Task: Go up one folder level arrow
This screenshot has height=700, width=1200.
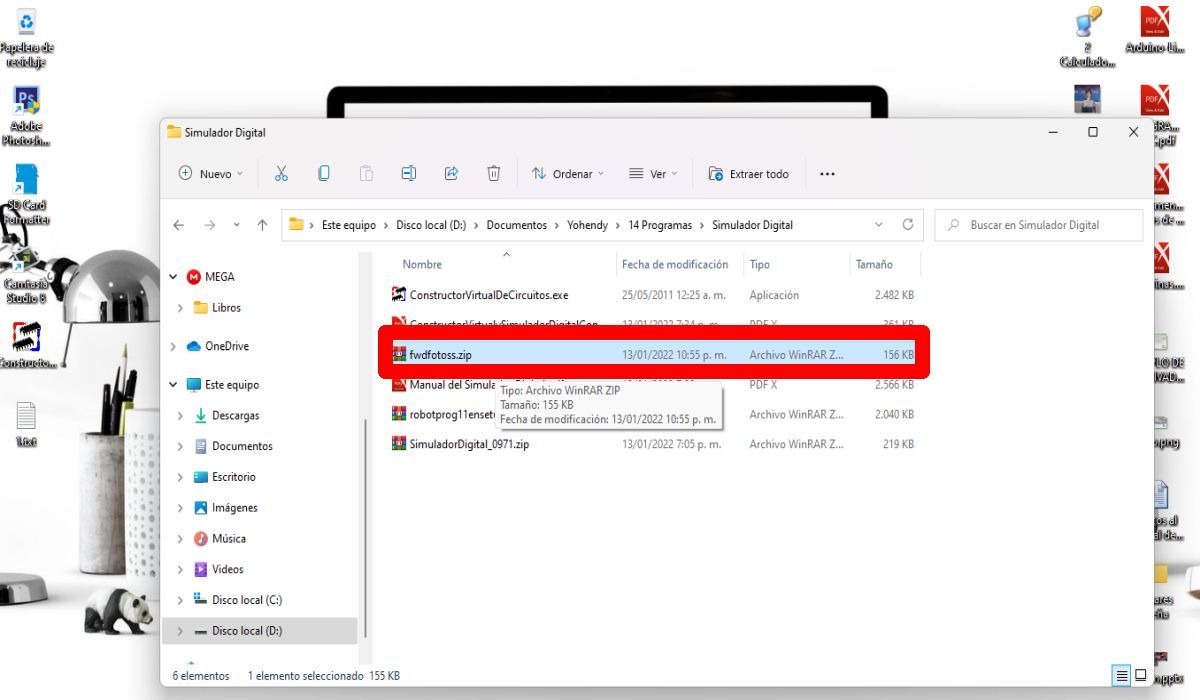Action: pos(262,225)
